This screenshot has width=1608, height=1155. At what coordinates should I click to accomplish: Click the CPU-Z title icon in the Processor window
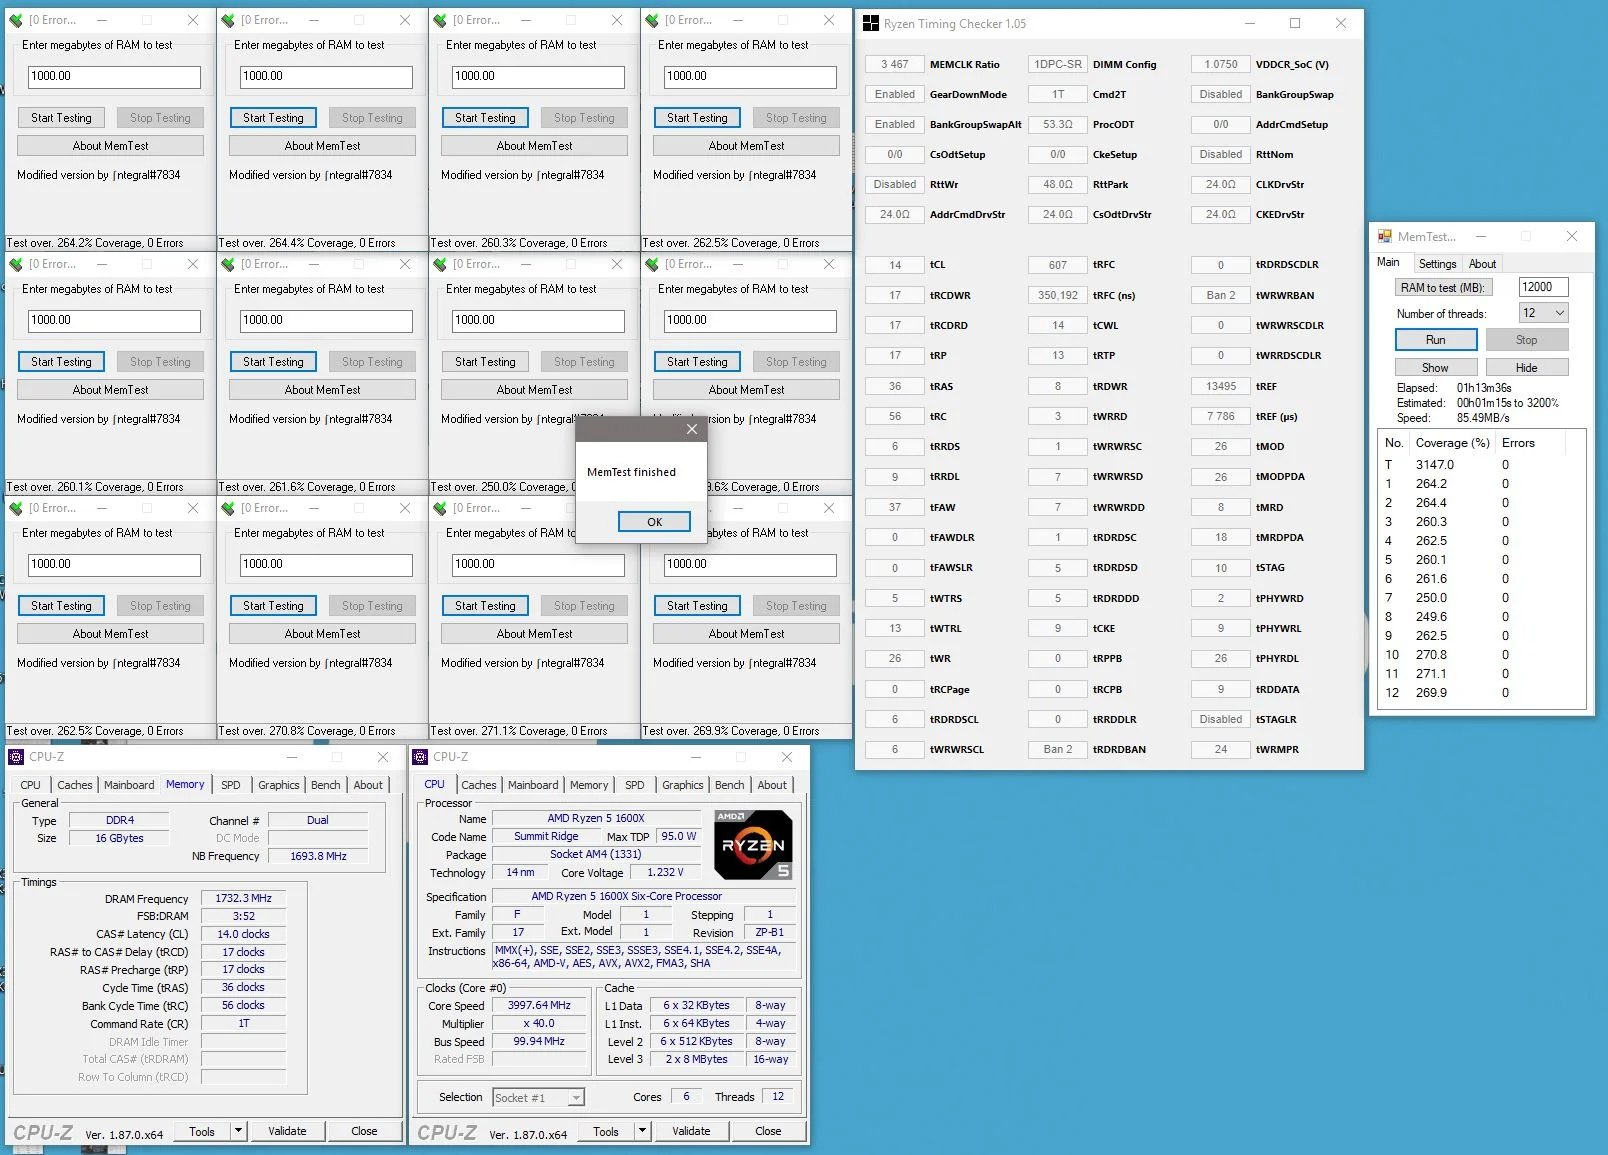click(420, 757)
